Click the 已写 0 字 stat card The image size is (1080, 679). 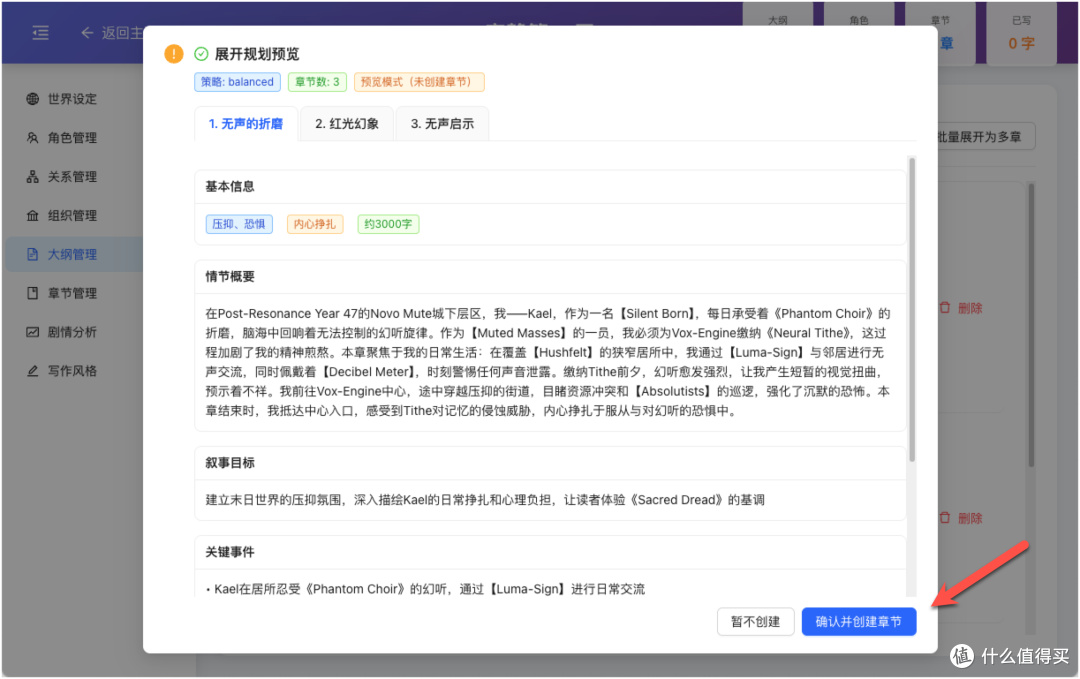point(1021,33)
